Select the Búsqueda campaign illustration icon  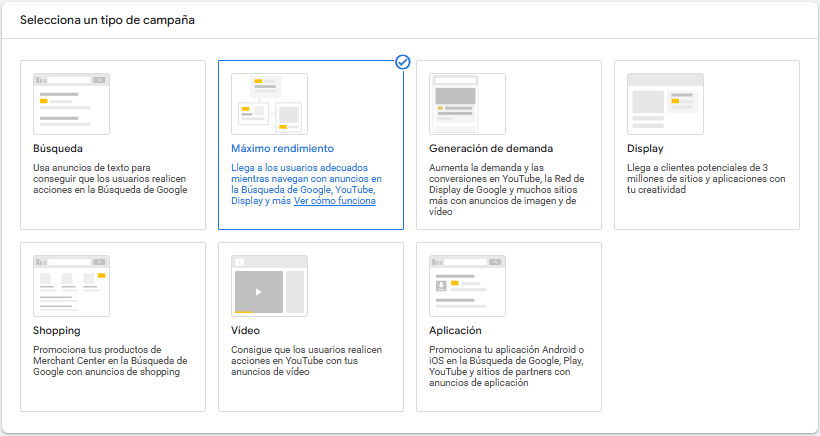pos(71,104)
